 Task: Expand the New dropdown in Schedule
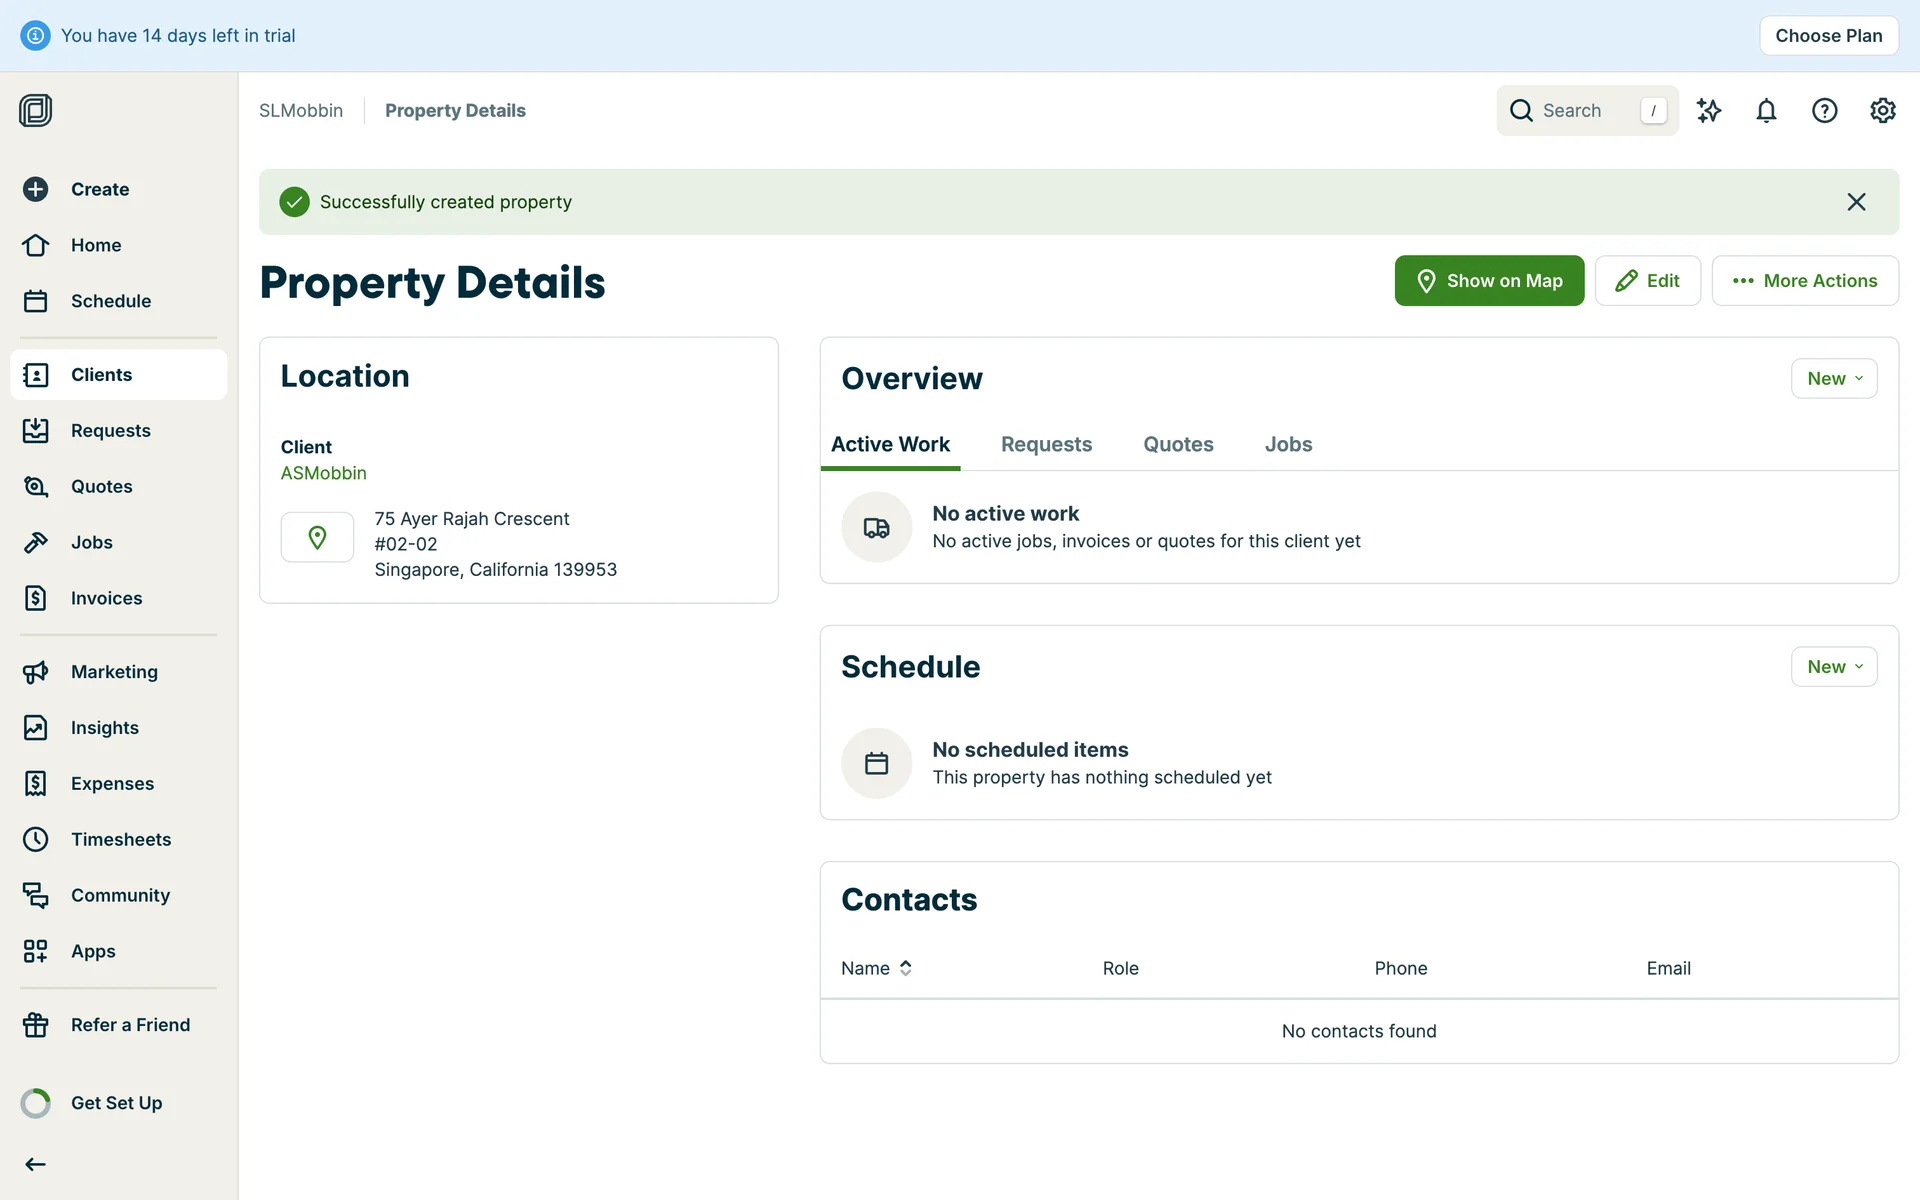coord(1834,667)
